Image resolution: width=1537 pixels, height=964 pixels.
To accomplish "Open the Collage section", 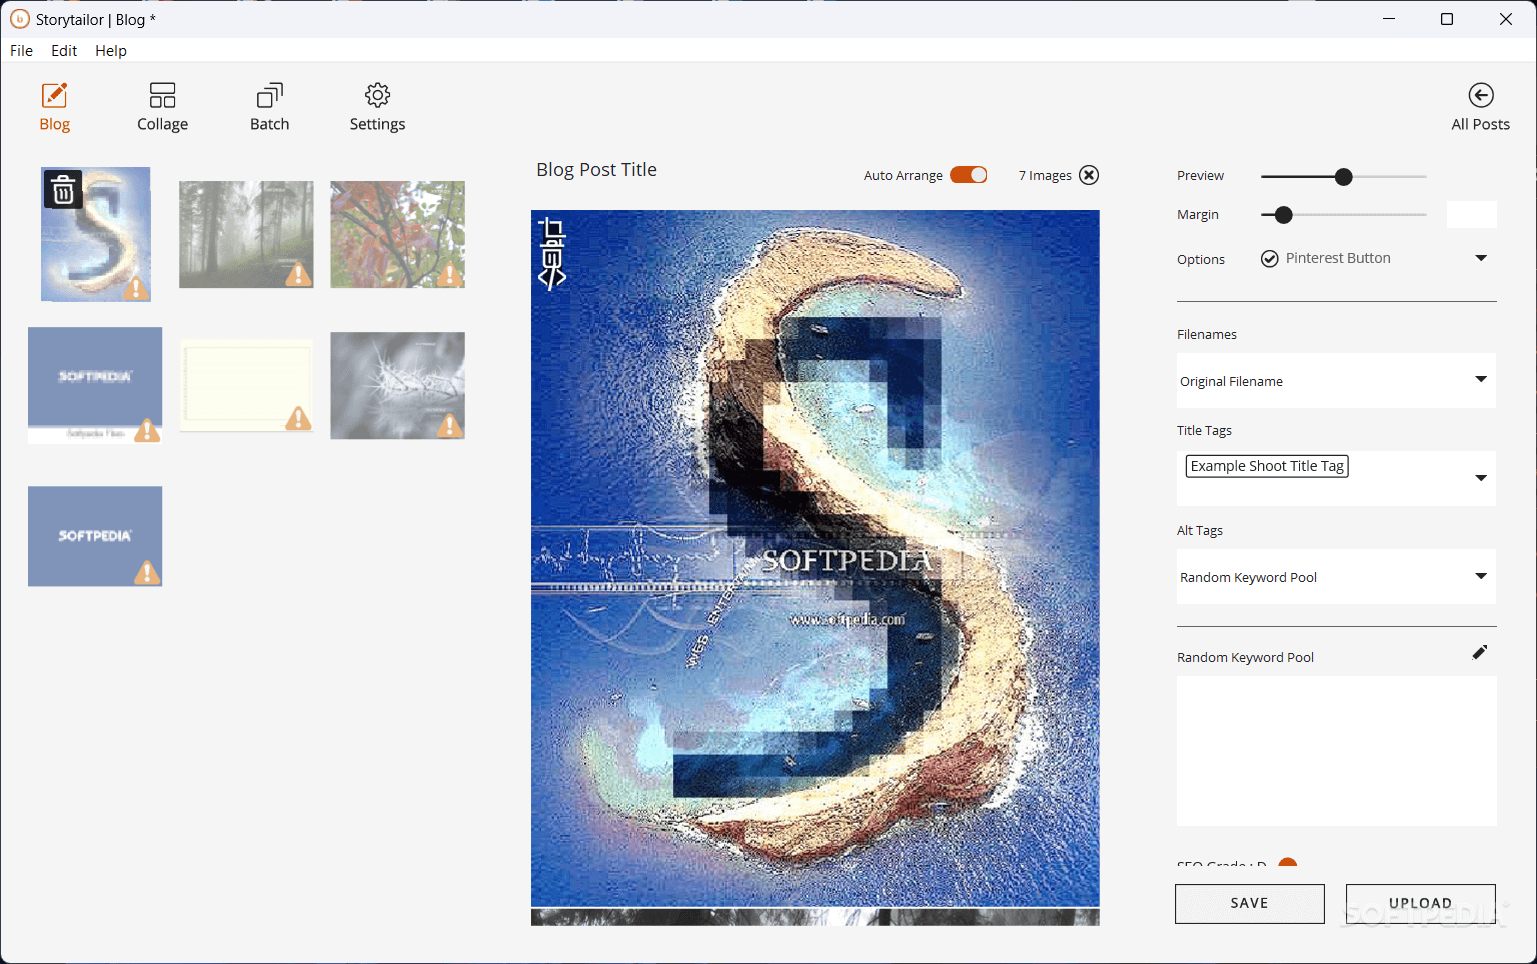I will (x=162, y=107).
